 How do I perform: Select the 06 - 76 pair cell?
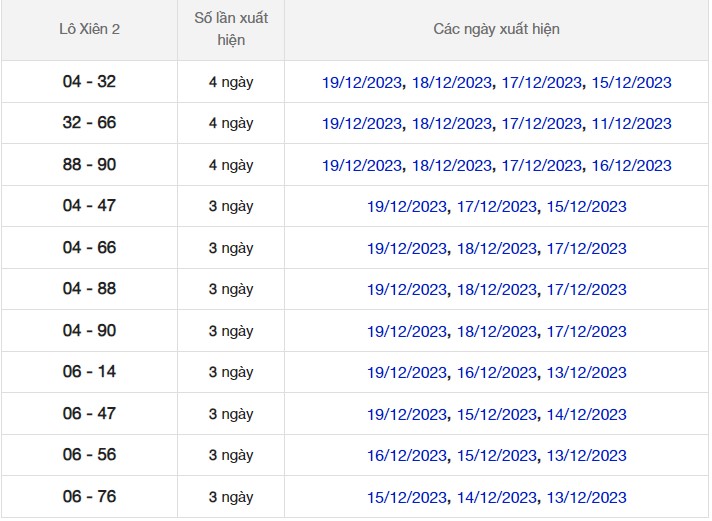click(x=89, y=497)
